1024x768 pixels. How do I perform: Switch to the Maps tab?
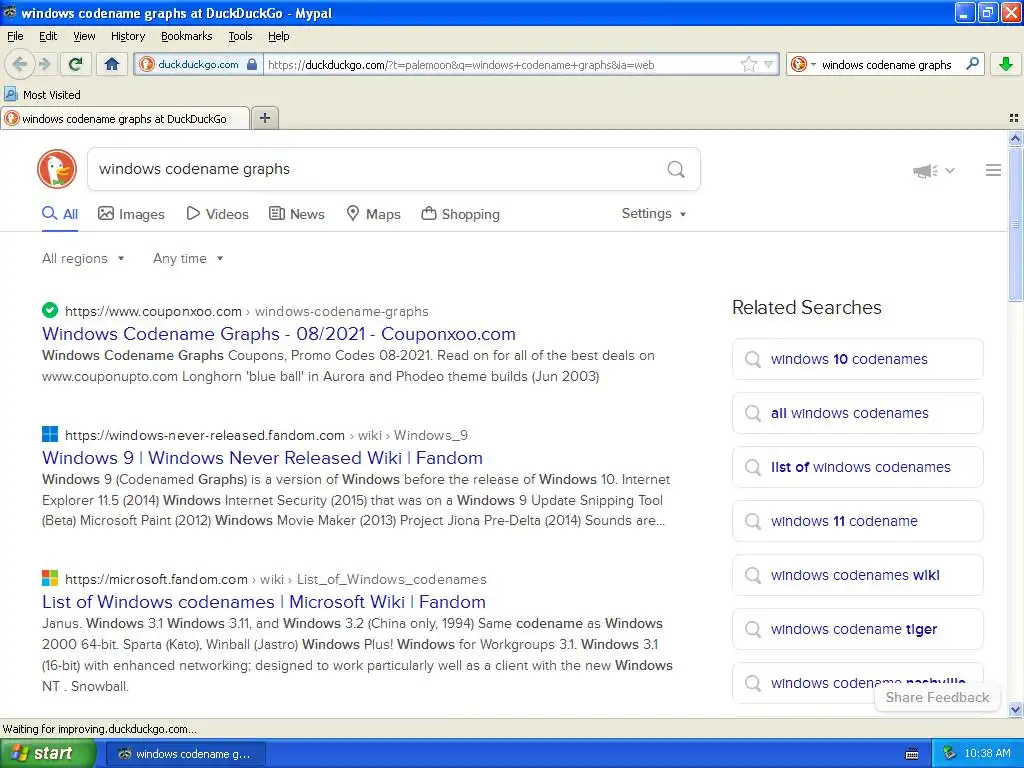point(373,214)
